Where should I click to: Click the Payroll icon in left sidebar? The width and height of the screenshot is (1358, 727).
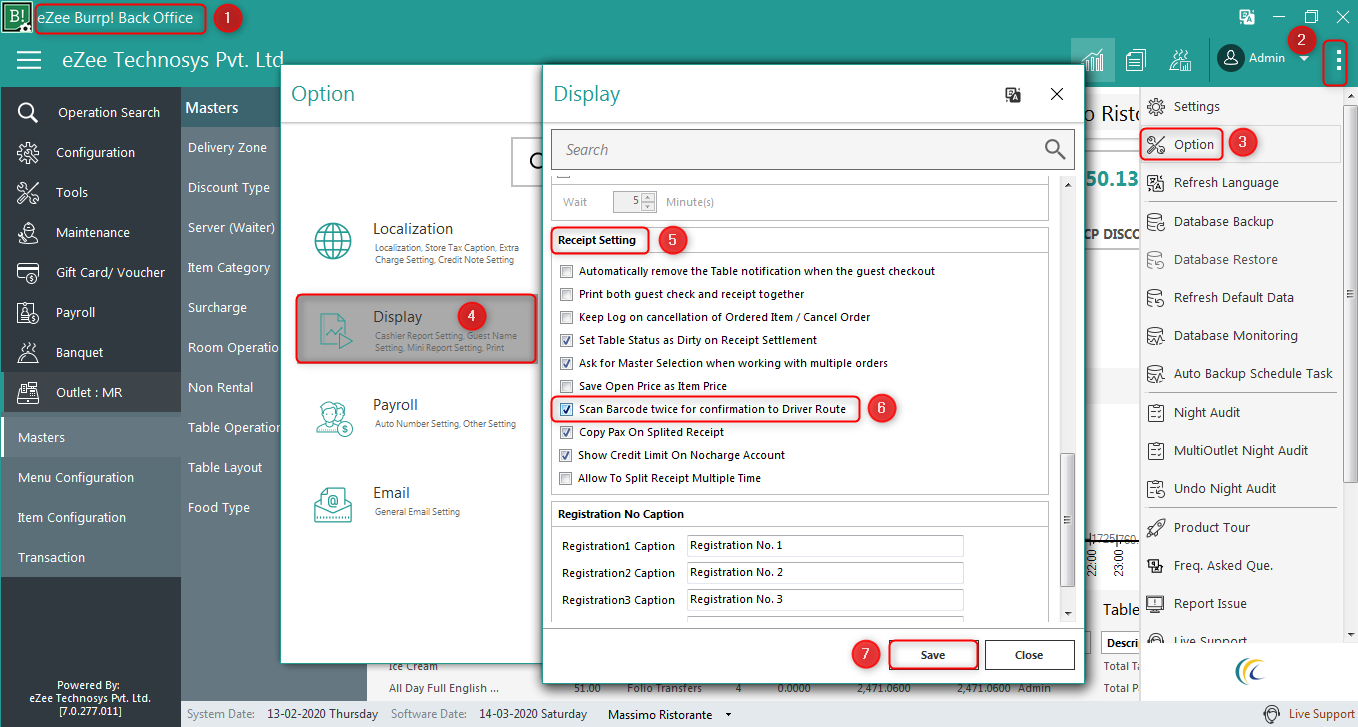pyautogui.click(x=28, y=312)
